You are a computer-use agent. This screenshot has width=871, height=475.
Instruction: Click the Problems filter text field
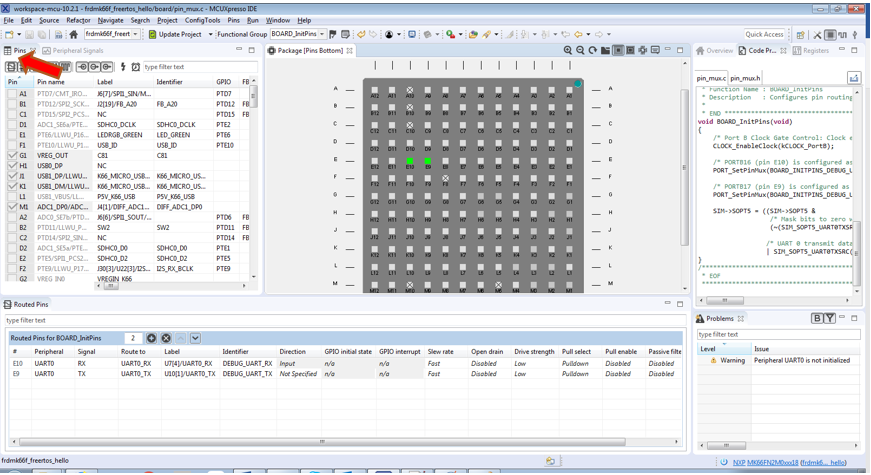click(x=778, y=334)
